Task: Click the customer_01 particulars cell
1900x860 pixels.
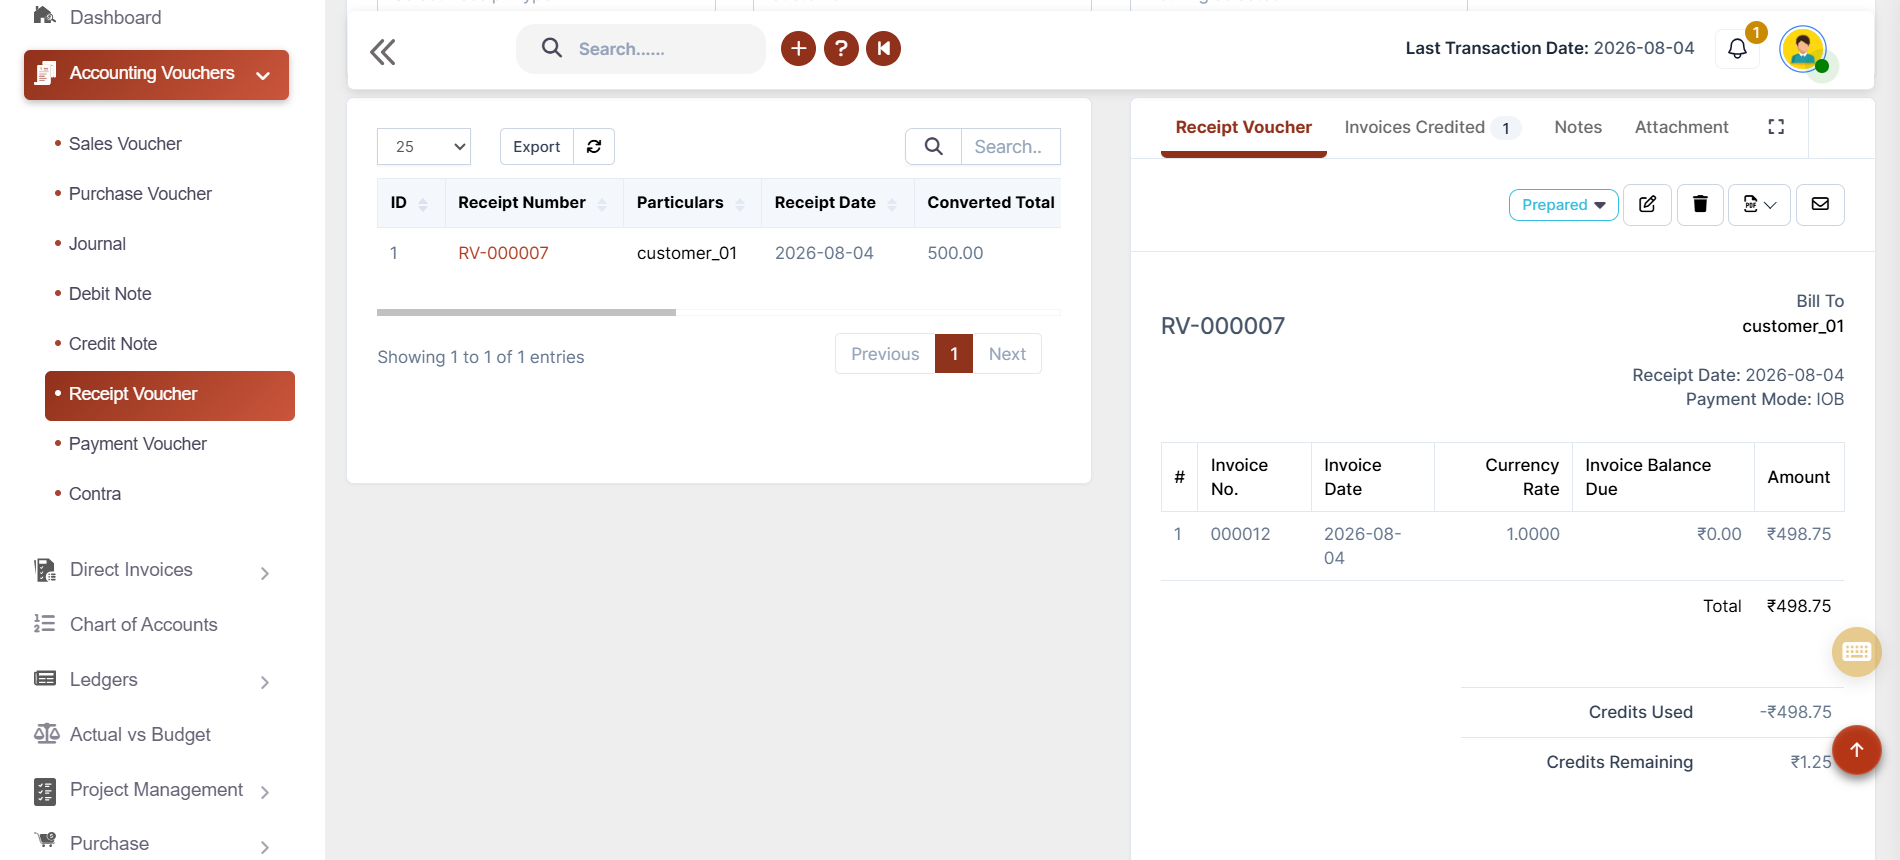Action: (687, 253)
